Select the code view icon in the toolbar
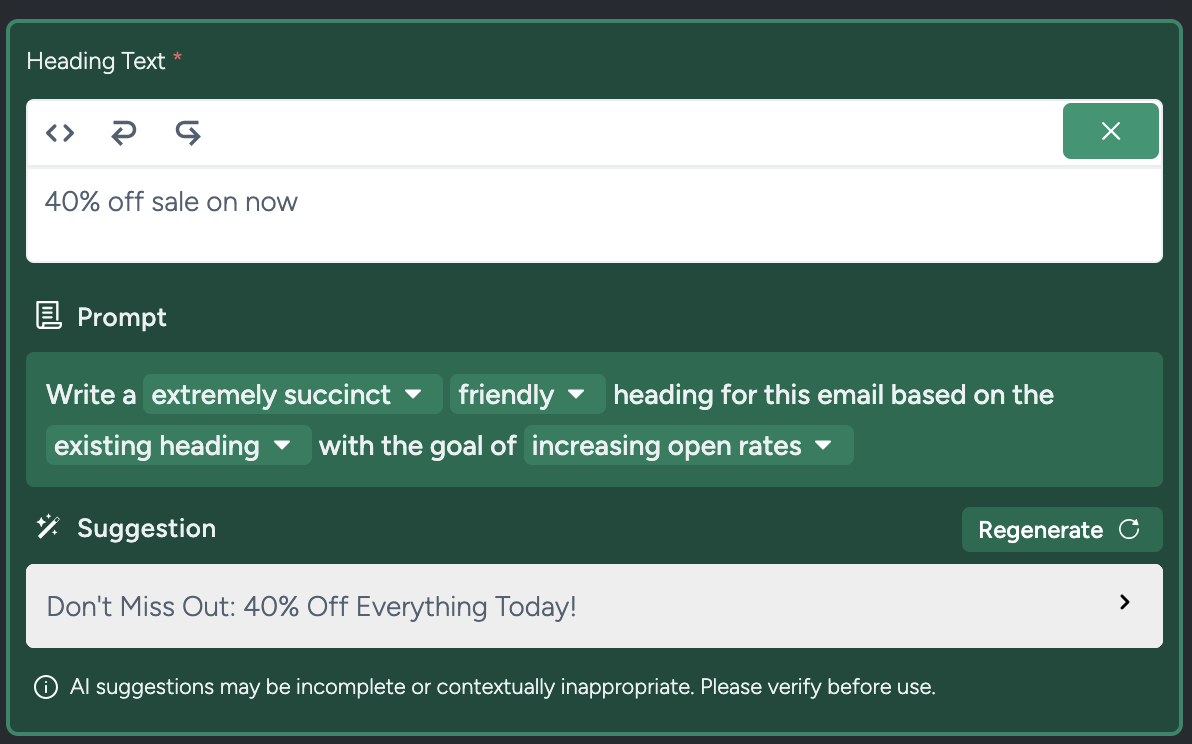The image size is (1192, 744). coord(59,131)
